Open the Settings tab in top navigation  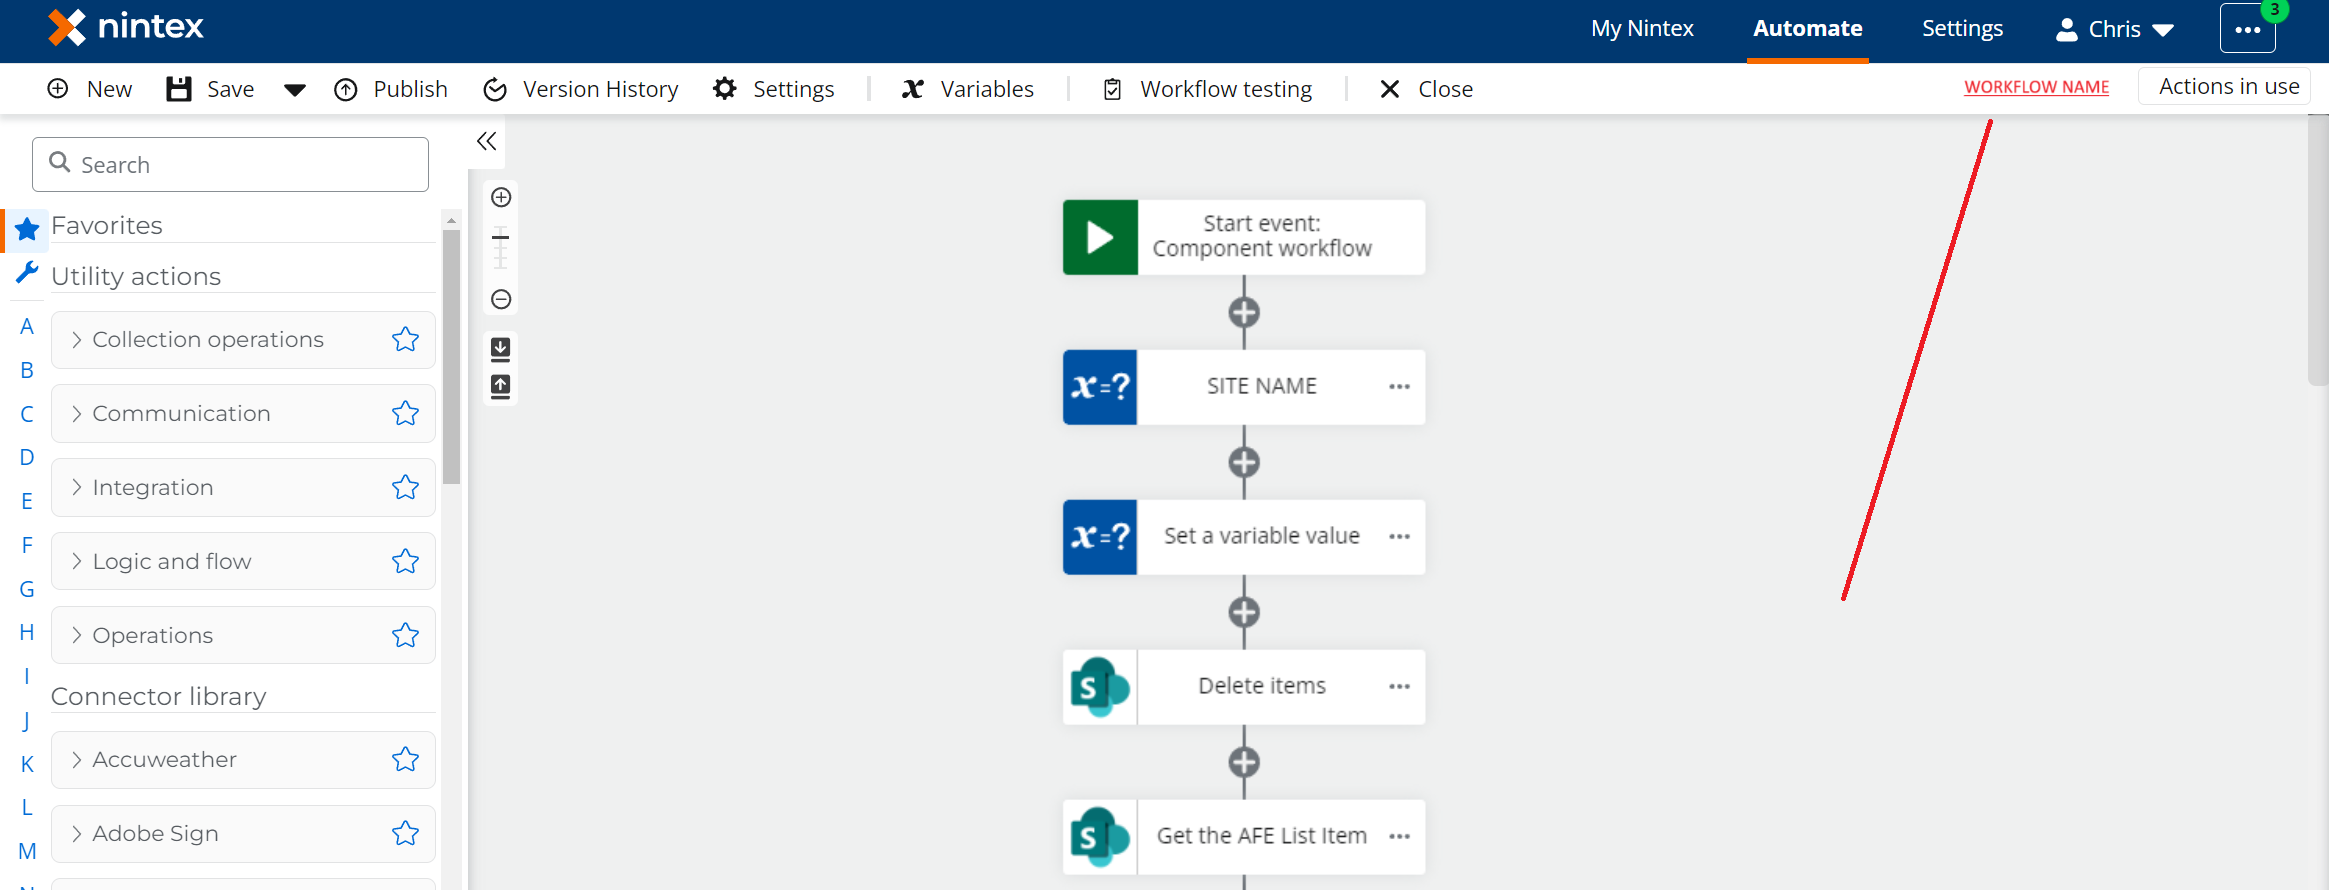tap(1962, 28)
